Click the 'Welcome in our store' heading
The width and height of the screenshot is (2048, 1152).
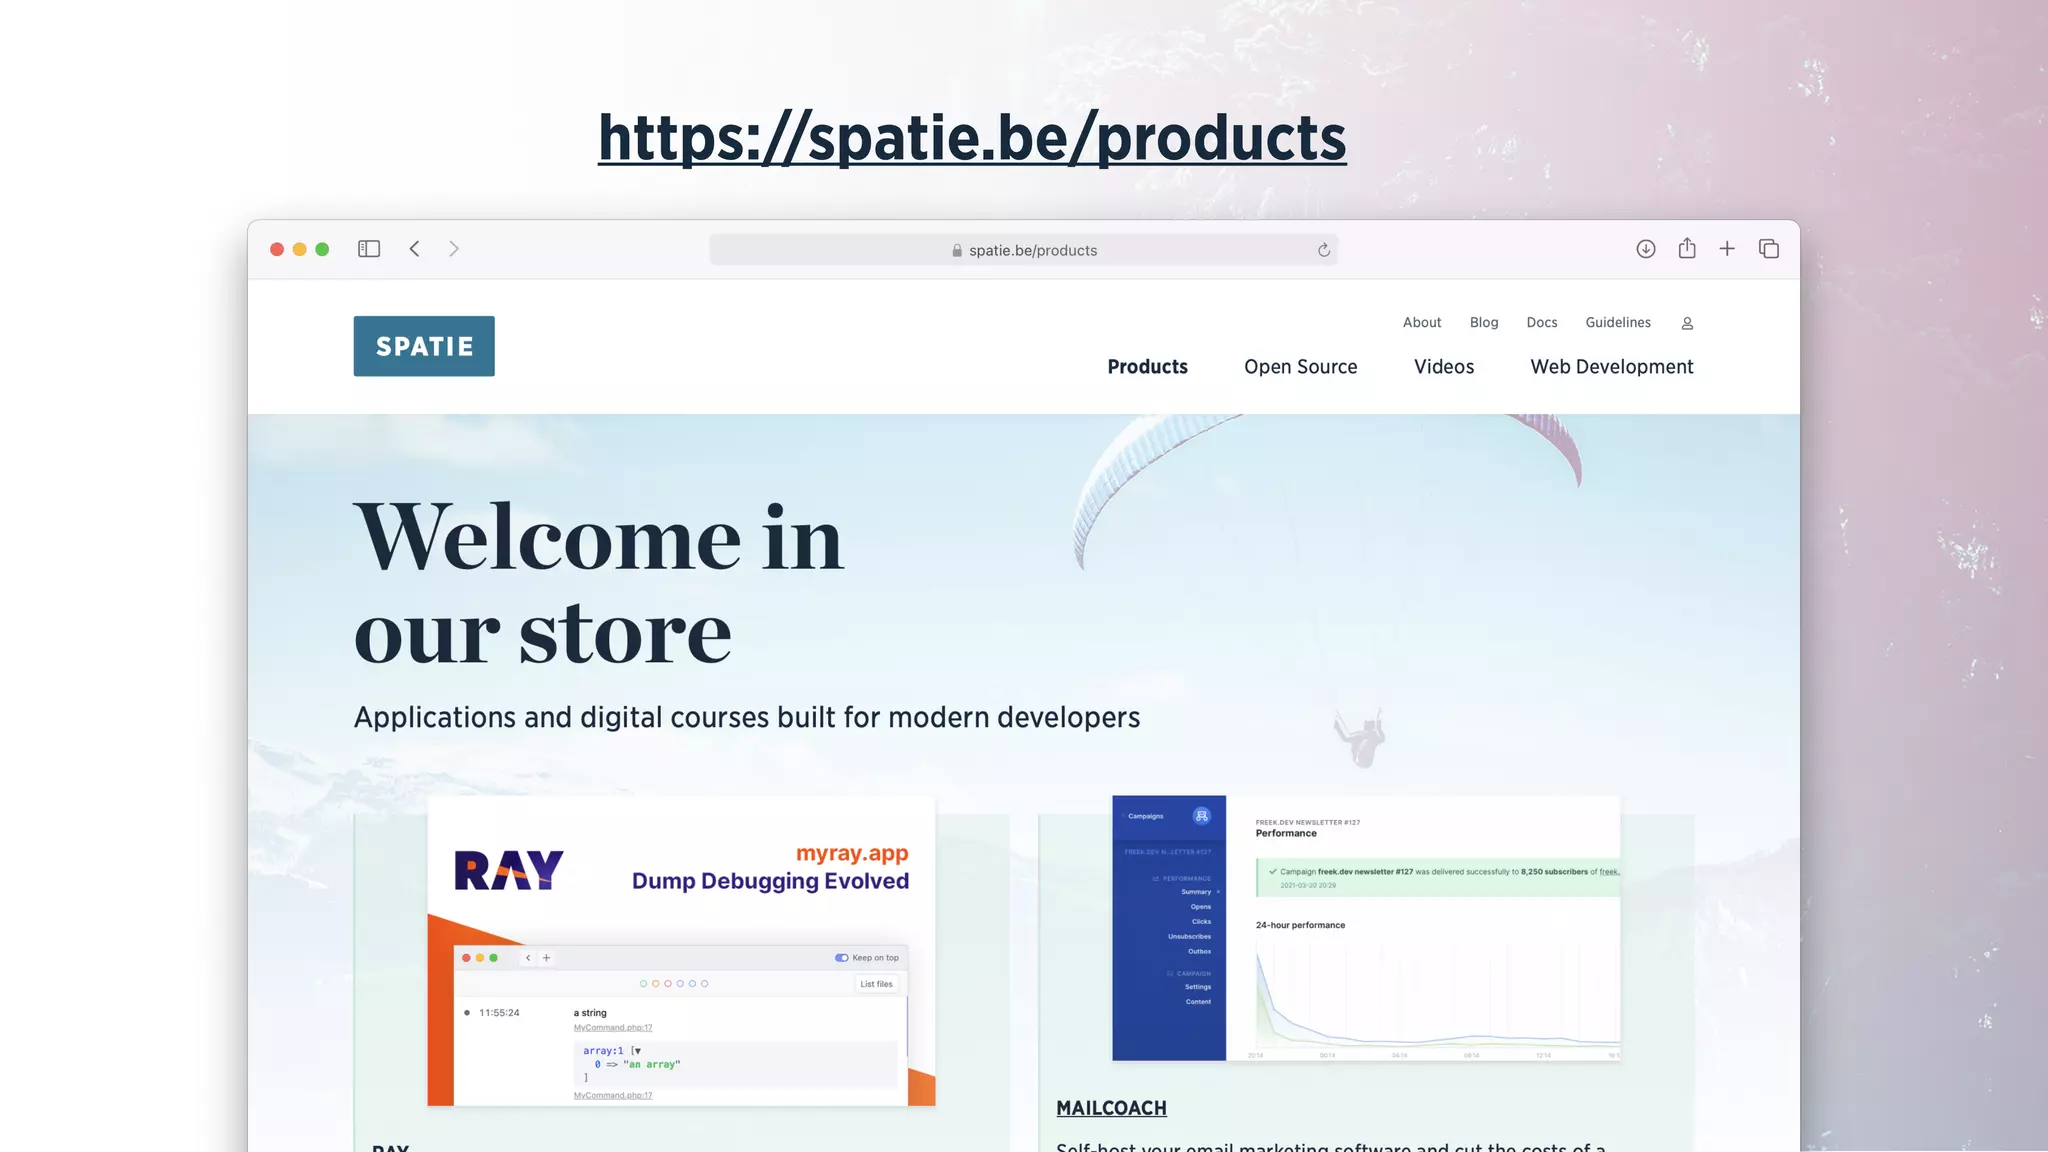pyautogui.click(x=599, y=585)
